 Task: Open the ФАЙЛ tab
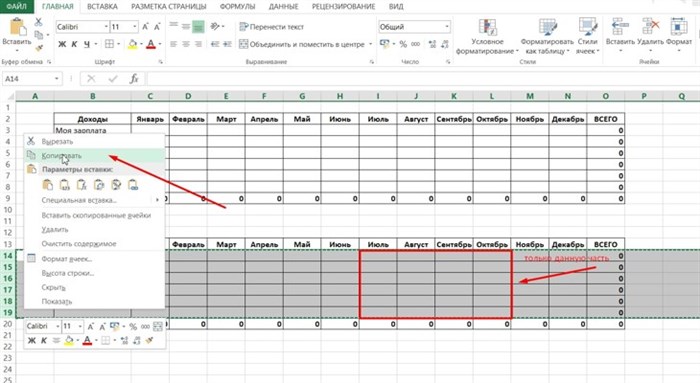(x=17, y=6)
